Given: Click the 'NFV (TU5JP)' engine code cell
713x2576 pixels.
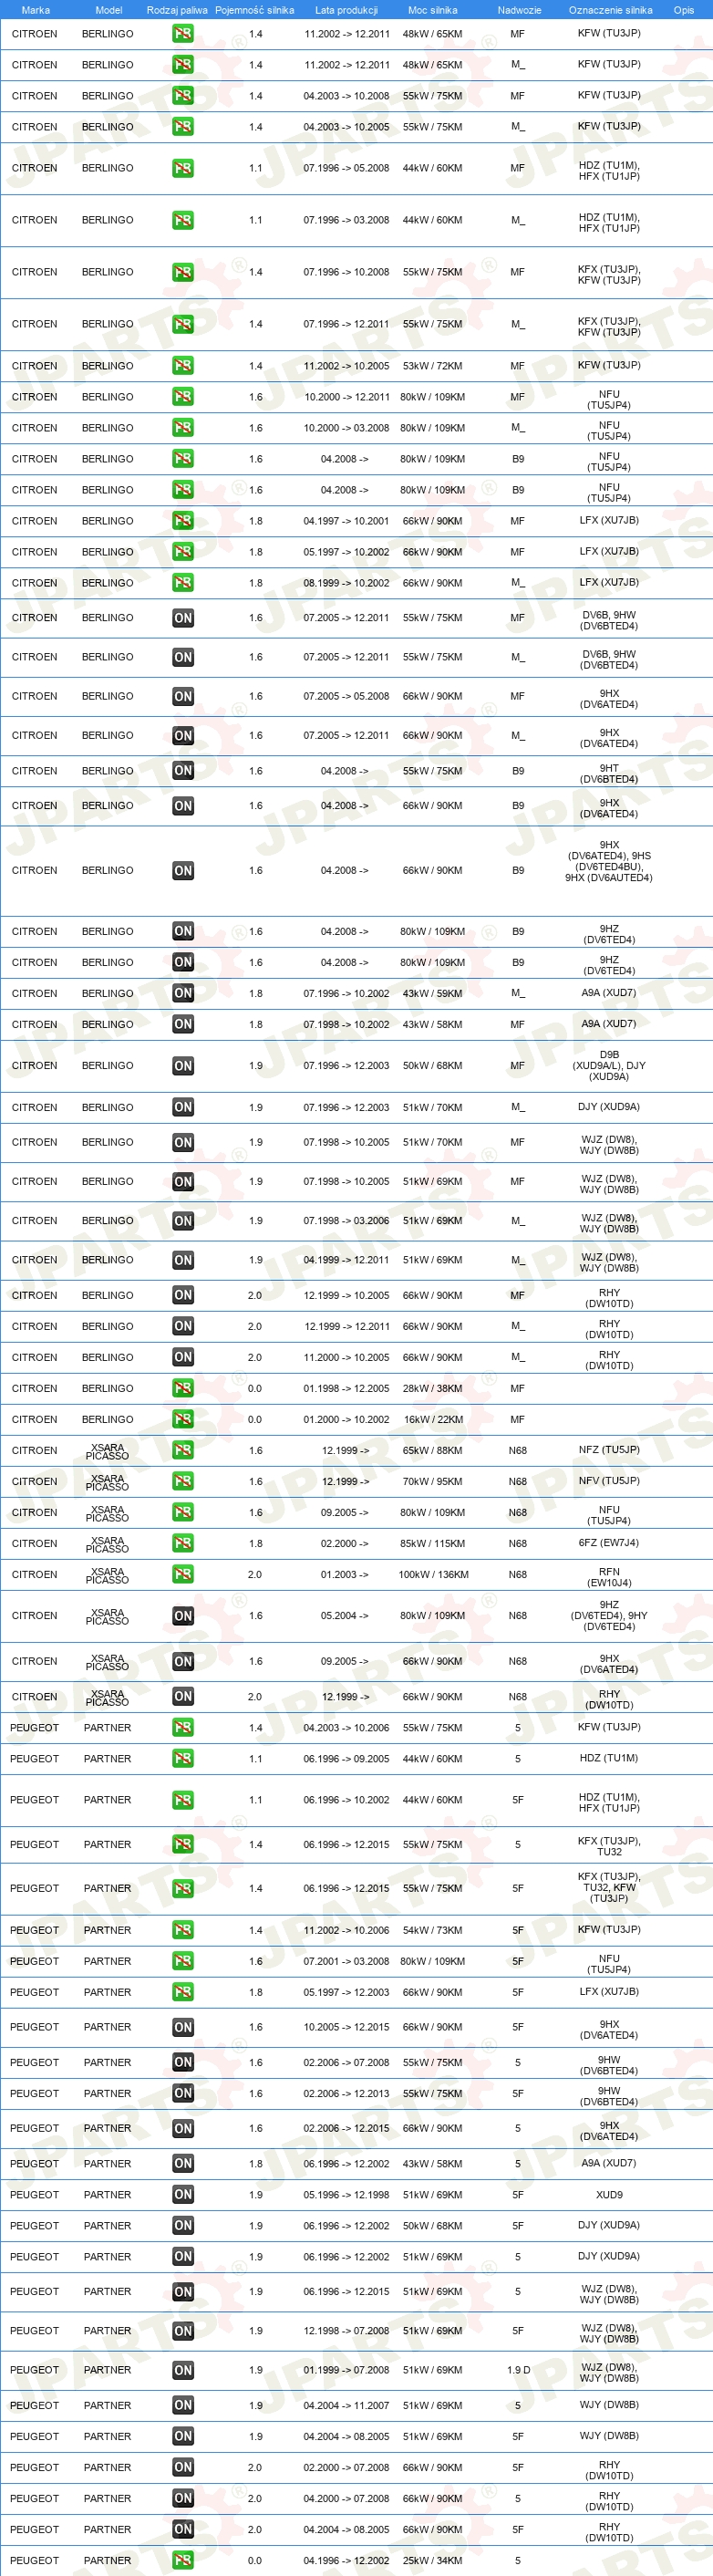Looking at the screenshot, I should [x=609, y=1481].
